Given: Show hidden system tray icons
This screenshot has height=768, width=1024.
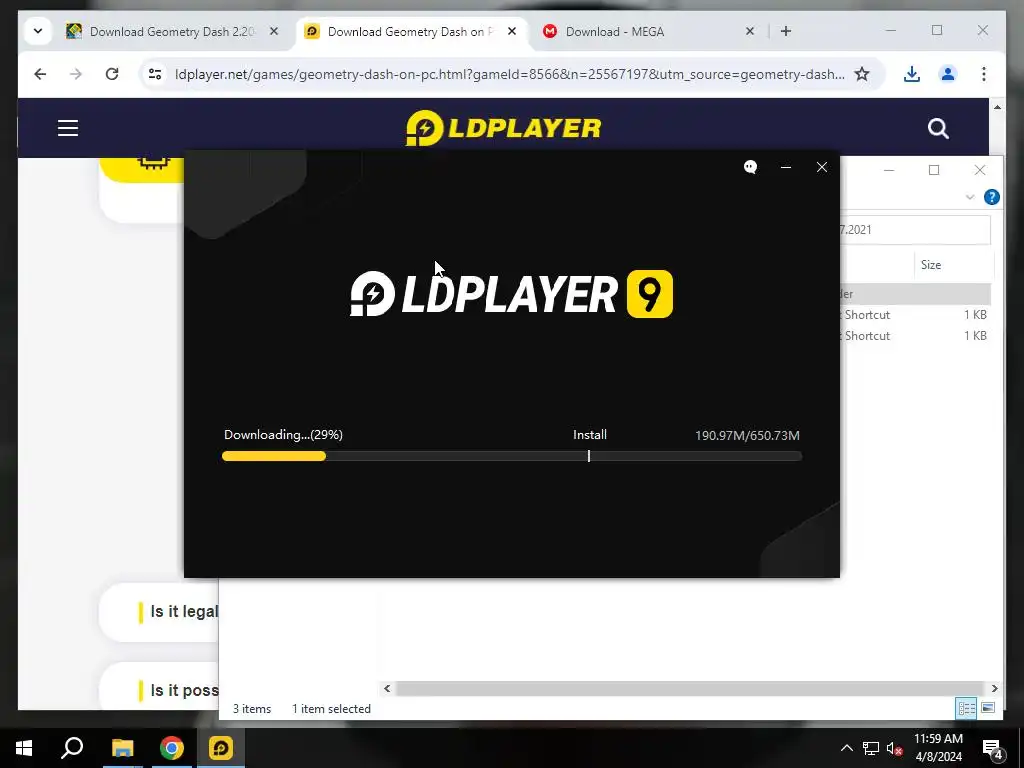Looking at the screenshot, I should tap(846, 748).
